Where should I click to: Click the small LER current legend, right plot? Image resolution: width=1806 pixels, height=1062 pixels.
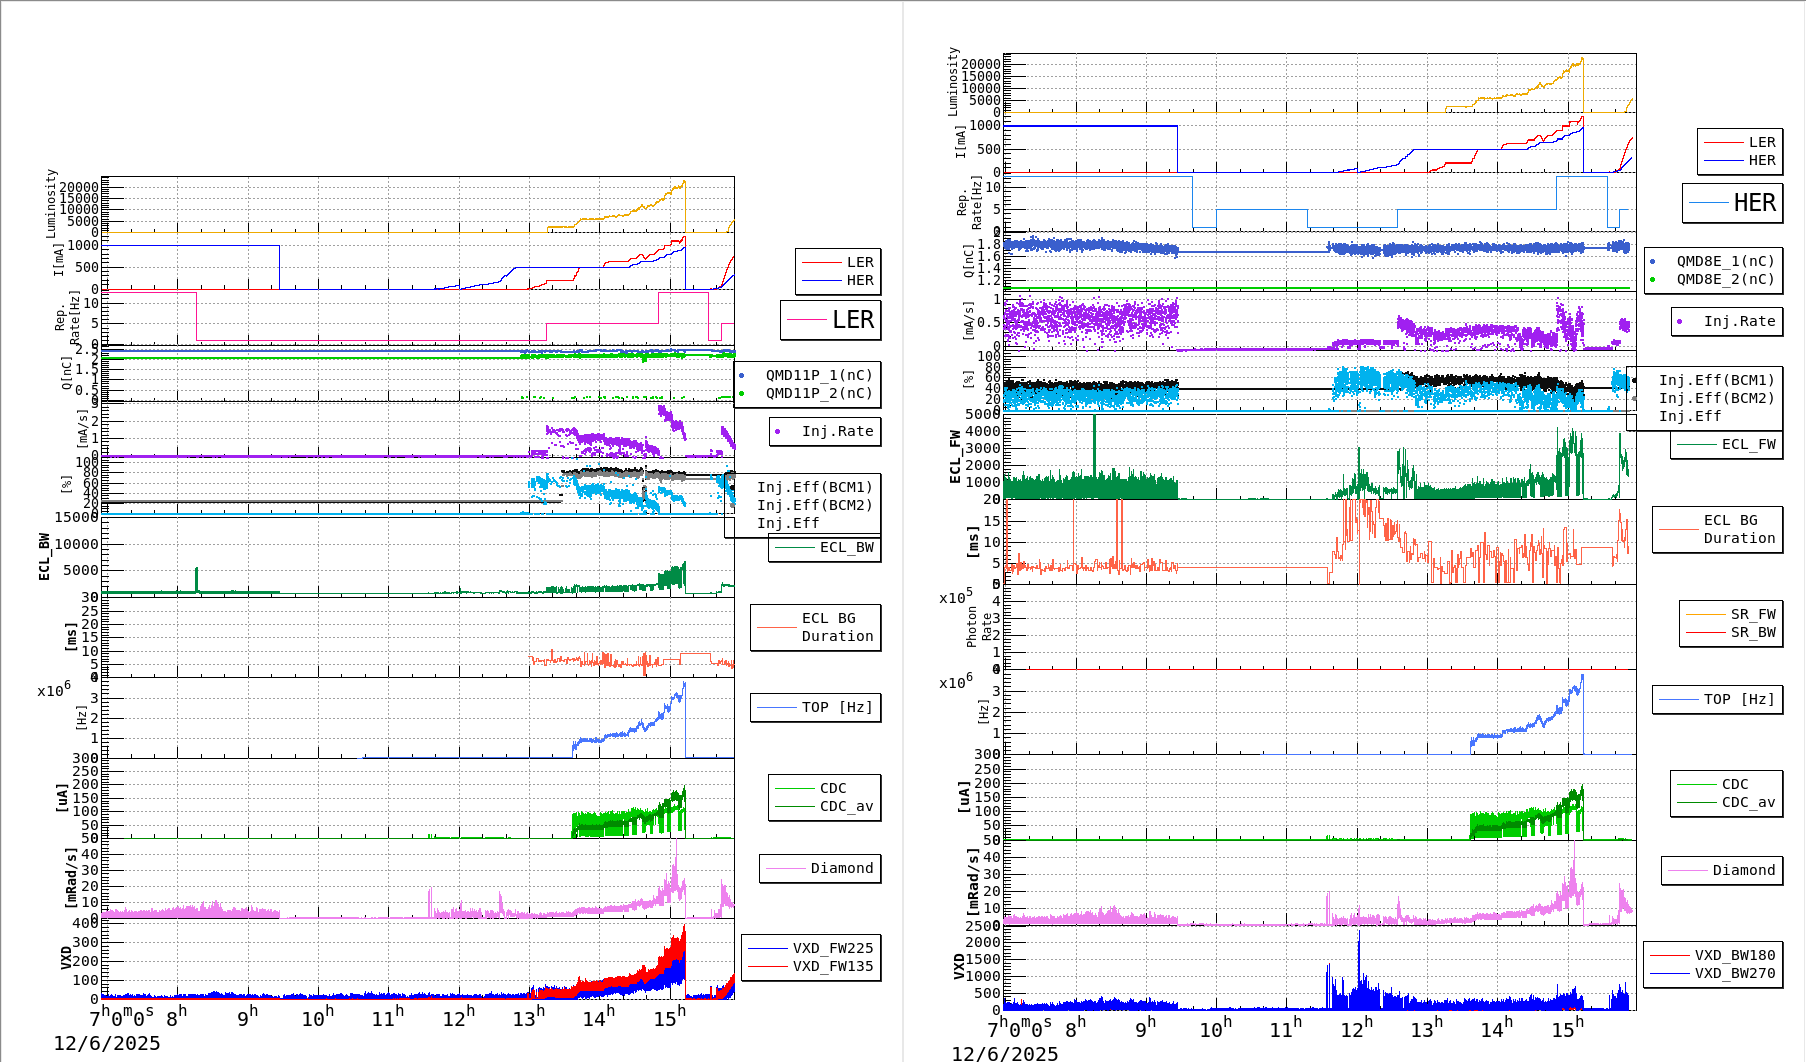[1762, 142]
